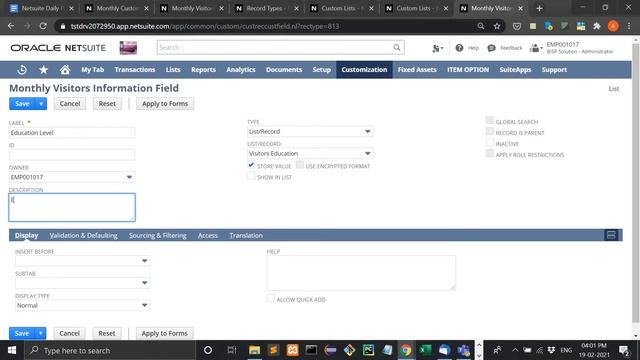Open Chrome profile avatar
This screenshot has width=640, height=360.
613,26
